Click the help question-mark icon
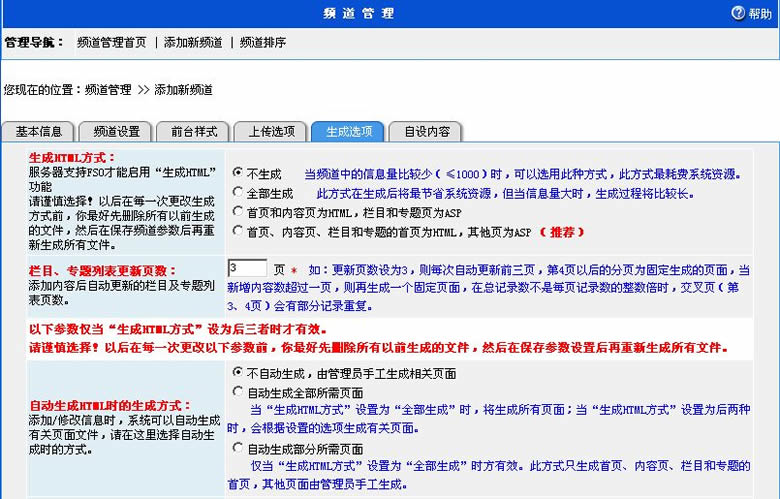Screen dimensions: 780x499 pos(738,13)
